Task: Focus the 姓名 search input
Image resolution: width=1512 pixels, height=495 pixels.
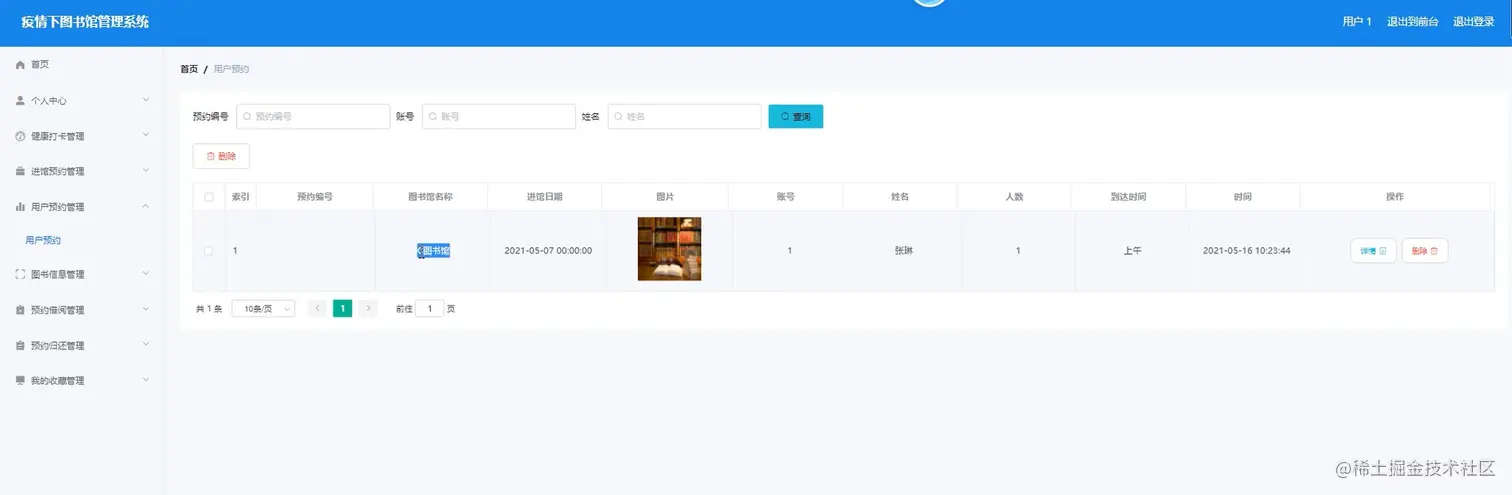Action: point(685,117)
